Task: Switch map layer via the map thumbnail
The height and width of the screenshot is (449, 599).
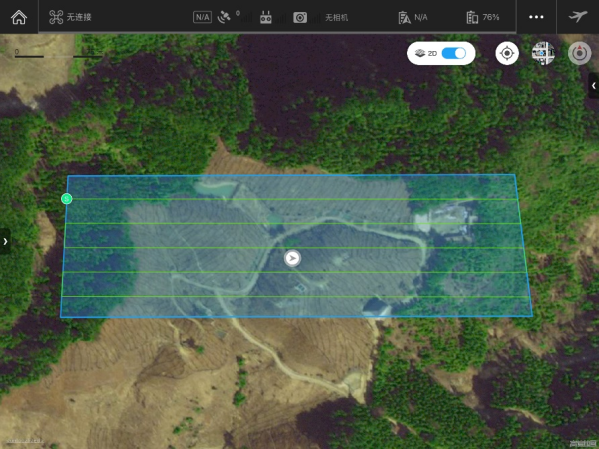Action: coord(543,53)
